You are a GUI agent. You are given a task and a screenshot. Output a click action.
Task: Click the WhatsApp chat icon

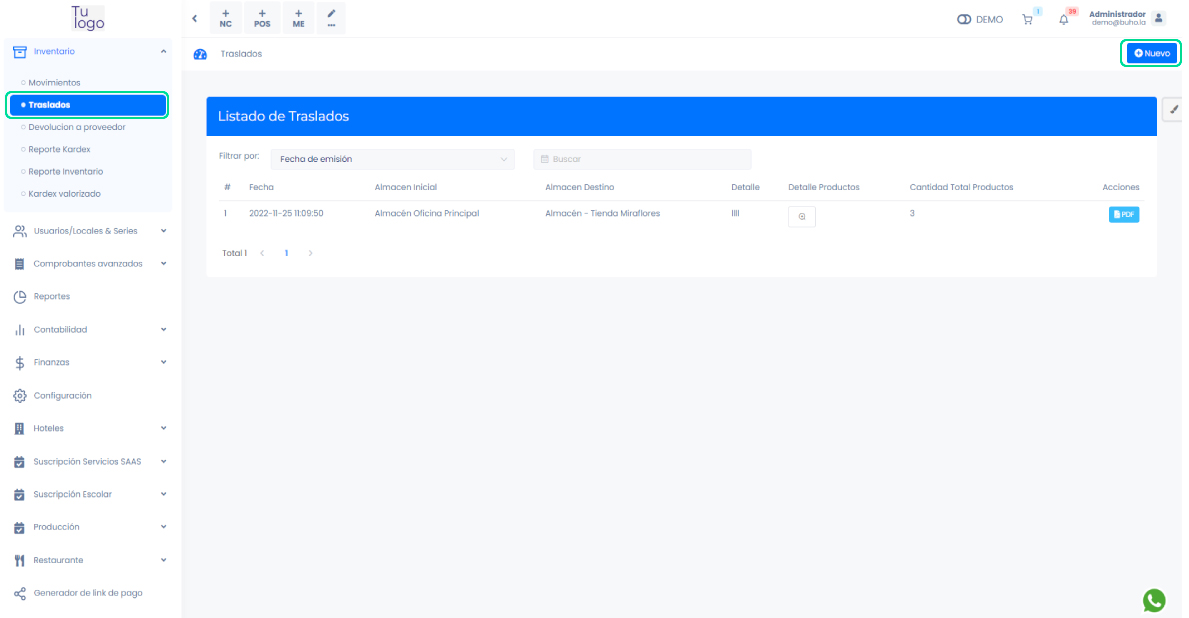click(1154, 600)
